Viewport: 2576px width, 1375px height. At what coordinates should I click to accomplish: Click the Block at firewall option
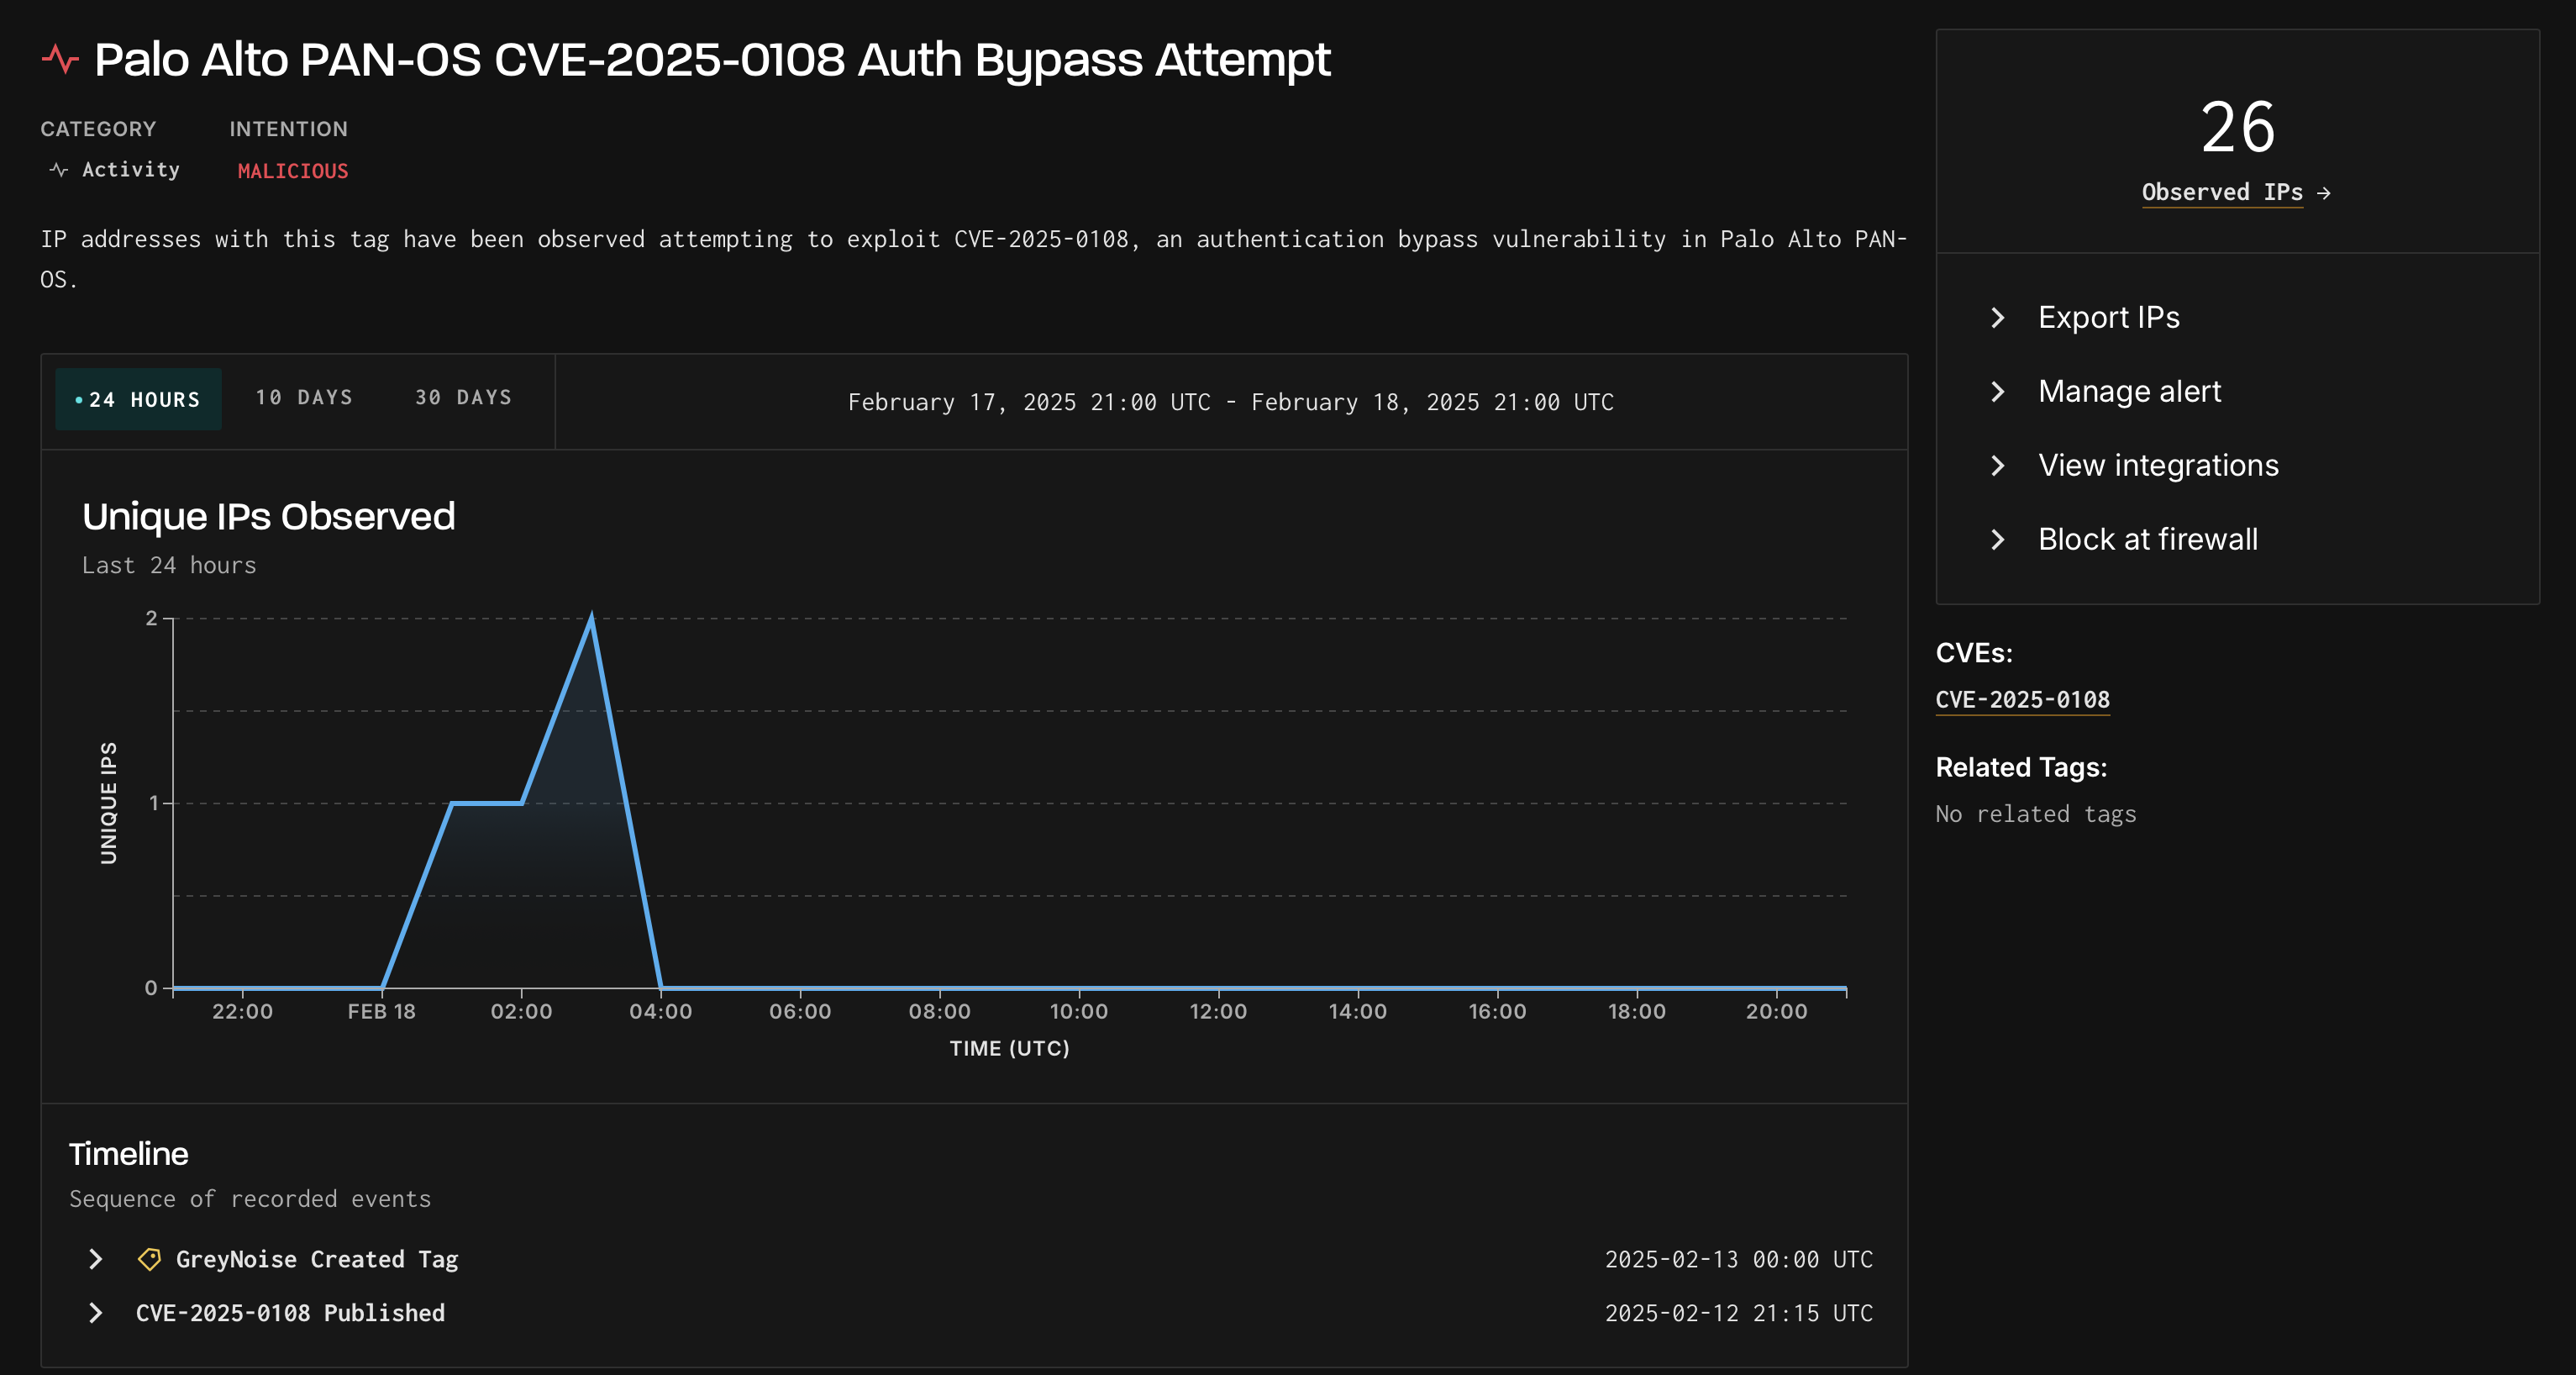(x=2147, y=539)
